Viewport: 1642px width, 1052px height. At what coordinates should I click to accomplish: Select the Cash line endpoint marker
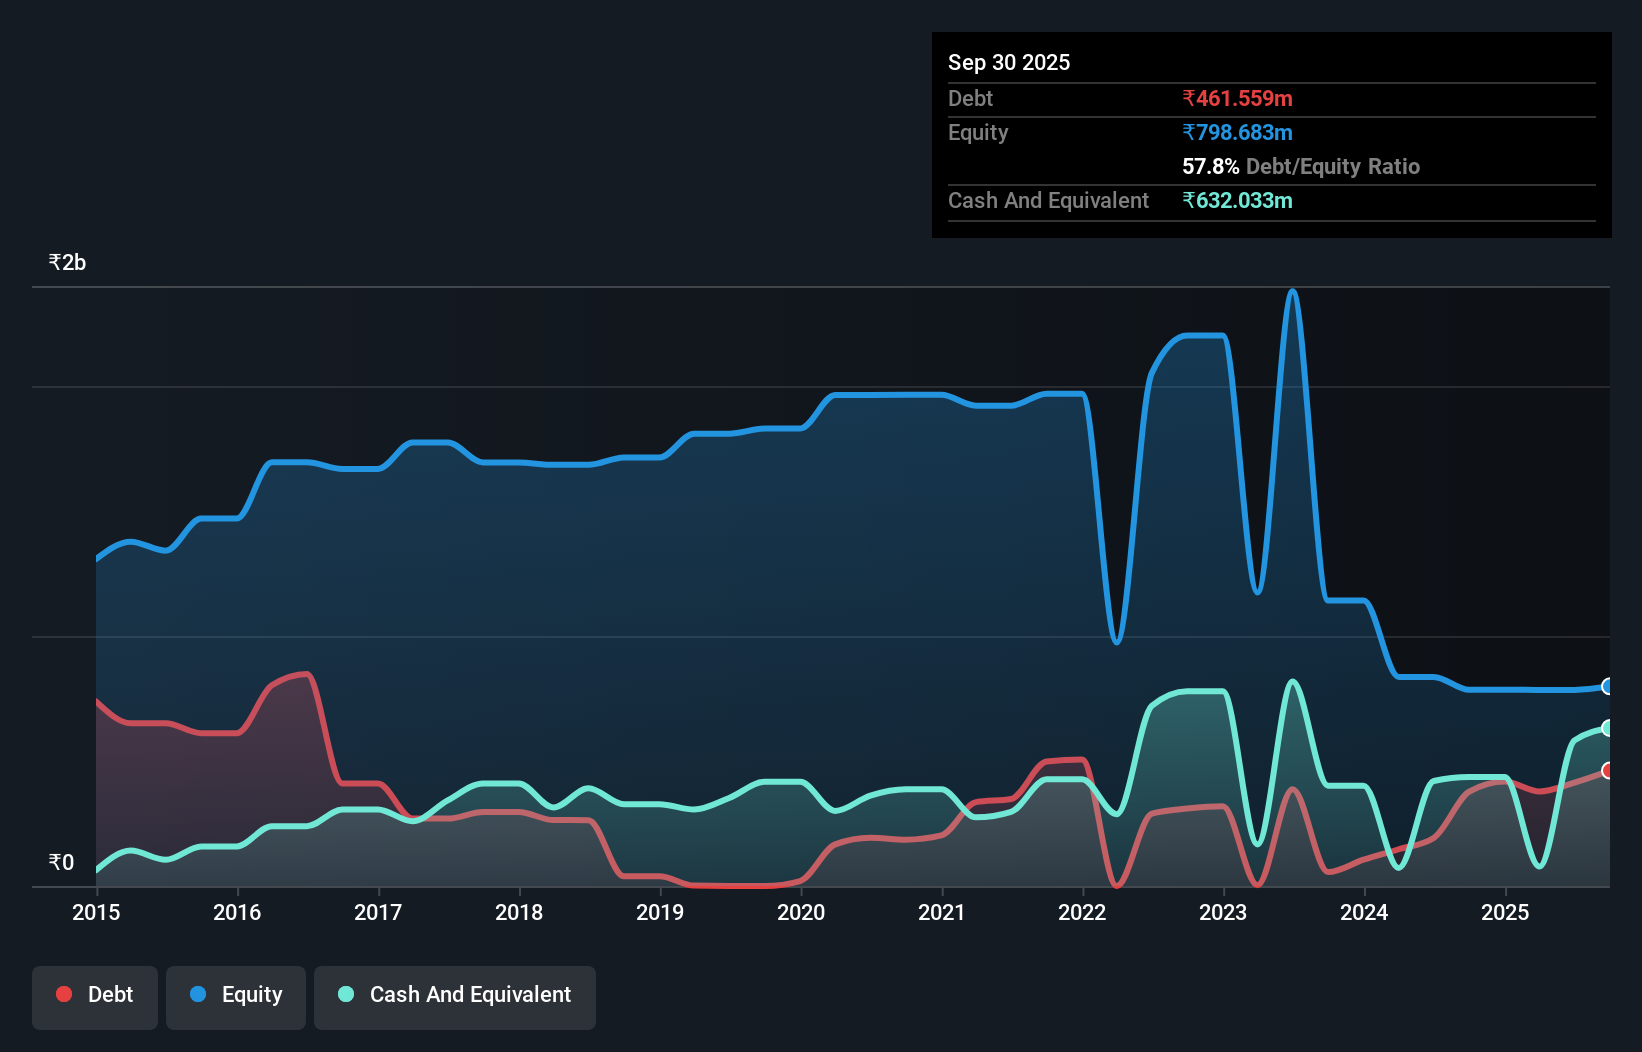(1606, 729)
